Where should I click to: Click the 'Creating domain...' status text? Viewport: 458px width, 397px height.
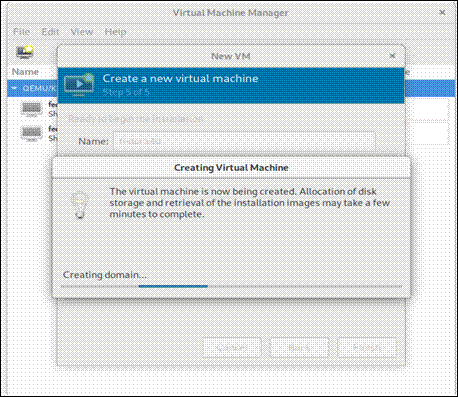pos(105,275)
